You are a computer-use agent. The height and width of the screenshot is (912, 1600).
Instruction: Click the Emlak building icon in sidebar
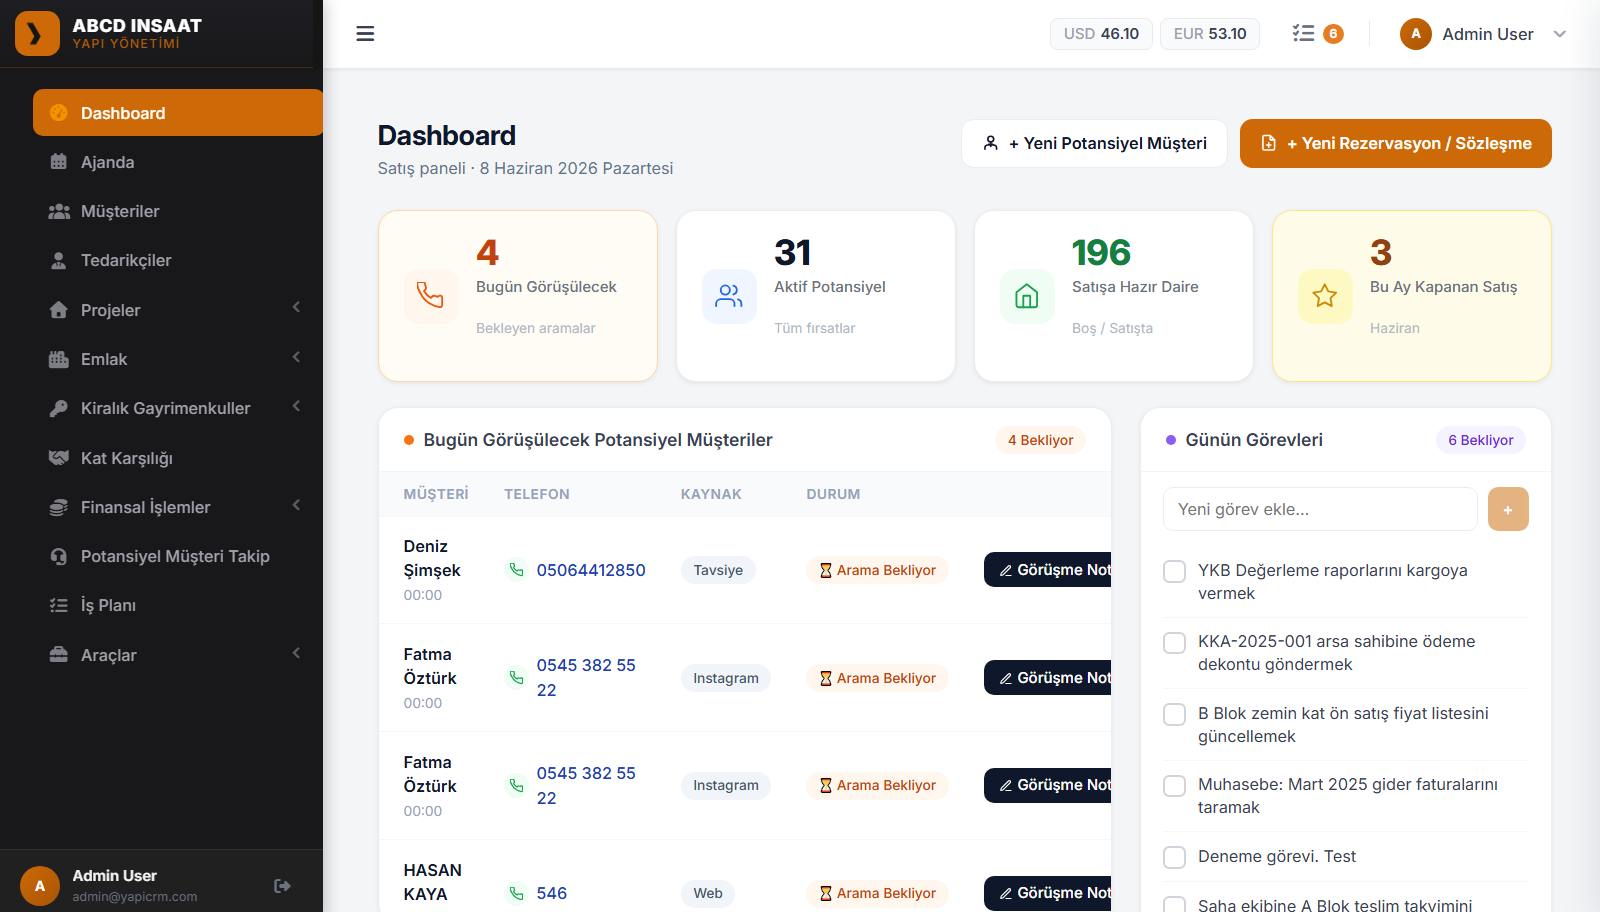[59, 359]
